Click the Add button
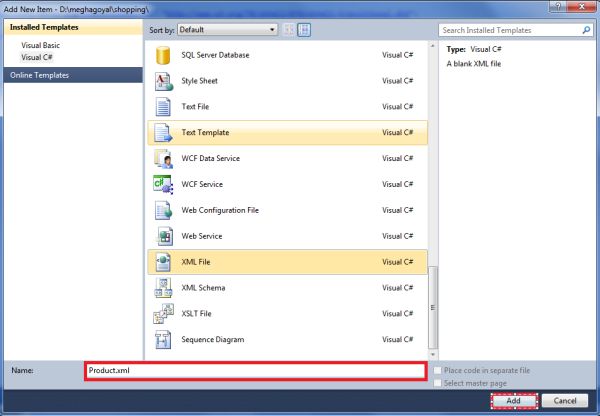Image resolution: width=600 pixels, height=416 pixels. pos(514,401)
